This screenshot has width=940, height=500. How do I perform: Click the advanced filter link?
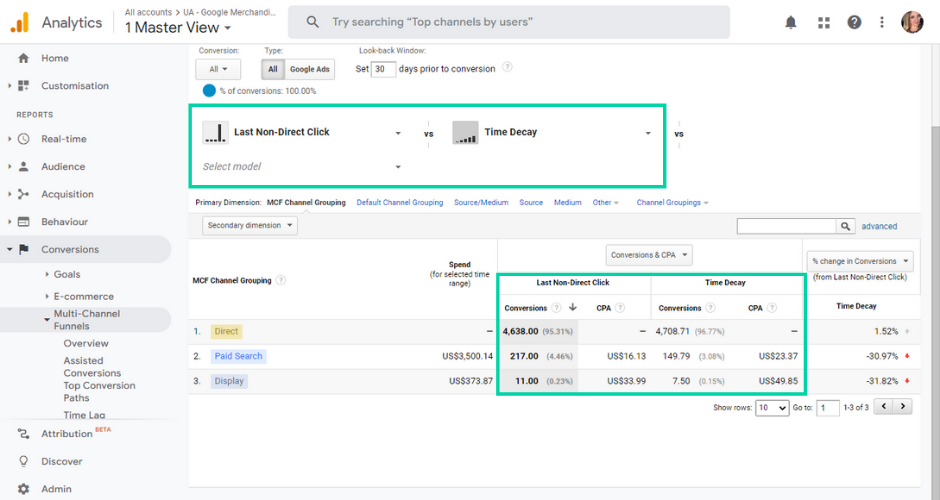879,226
